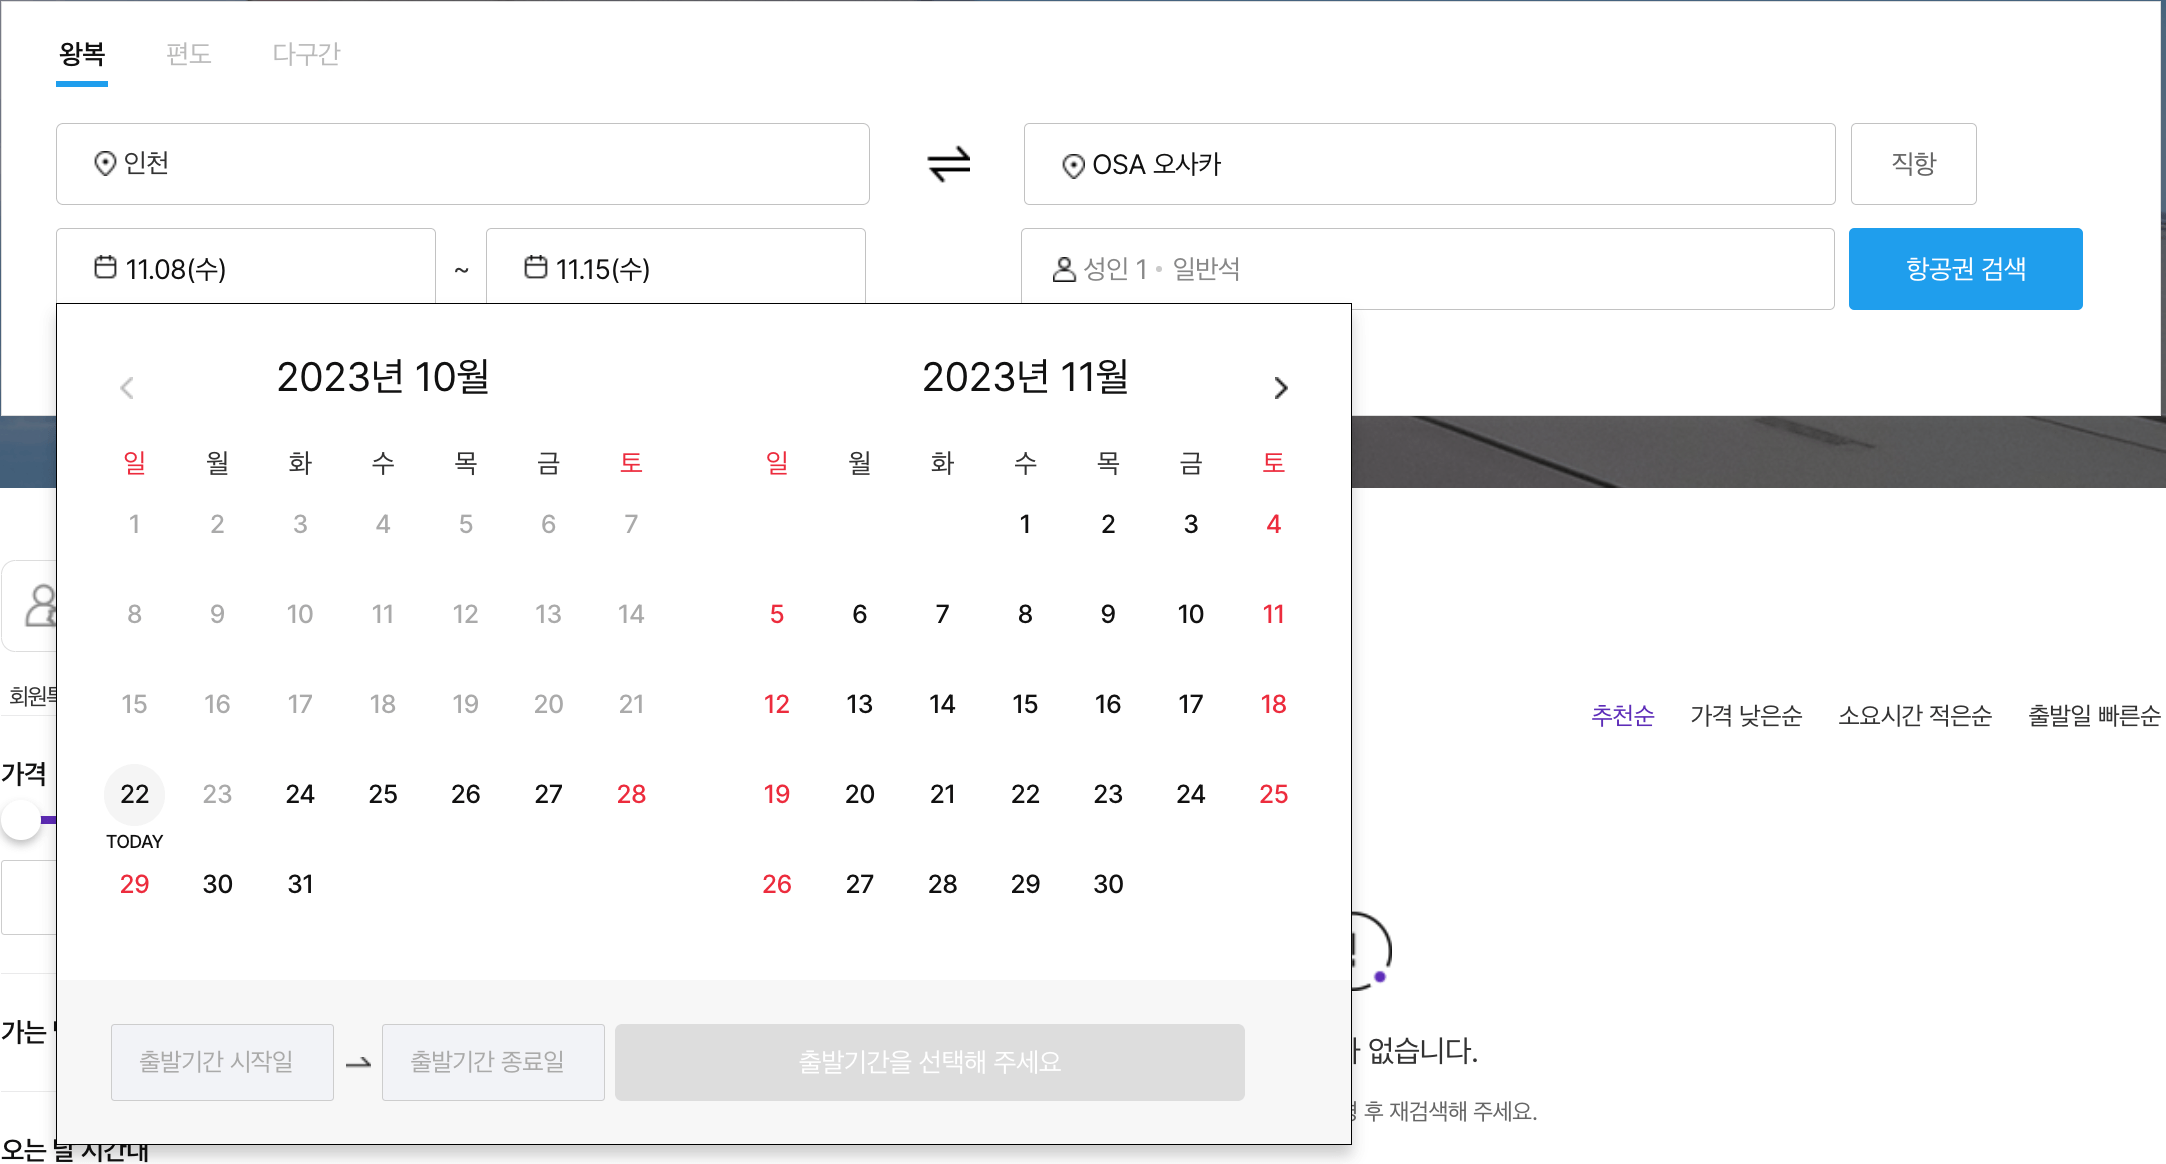Switch to the 다구간 tab
Screen dimensions: 2166x1164
tap(305, 55)
